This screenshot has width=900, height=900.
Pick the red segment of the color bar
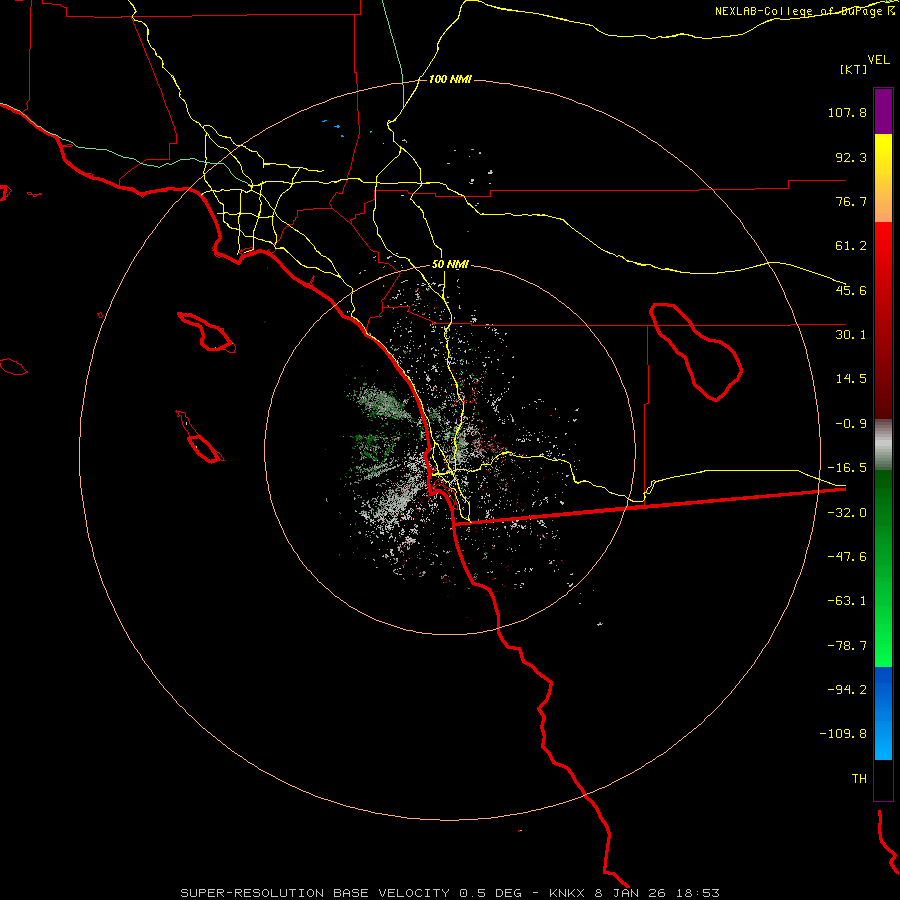pyautogui.click(x=883, y=320)
